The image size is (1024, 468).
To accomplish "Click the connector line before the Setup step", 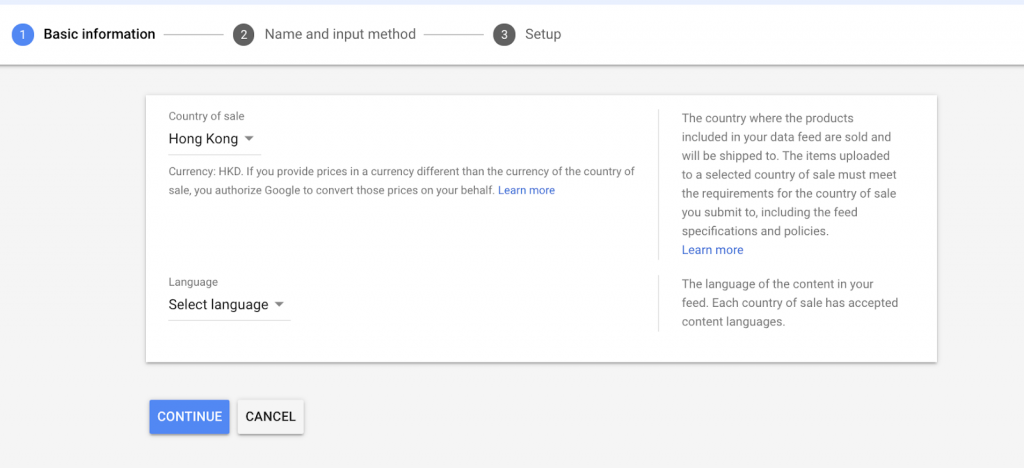I will point(454,35).
